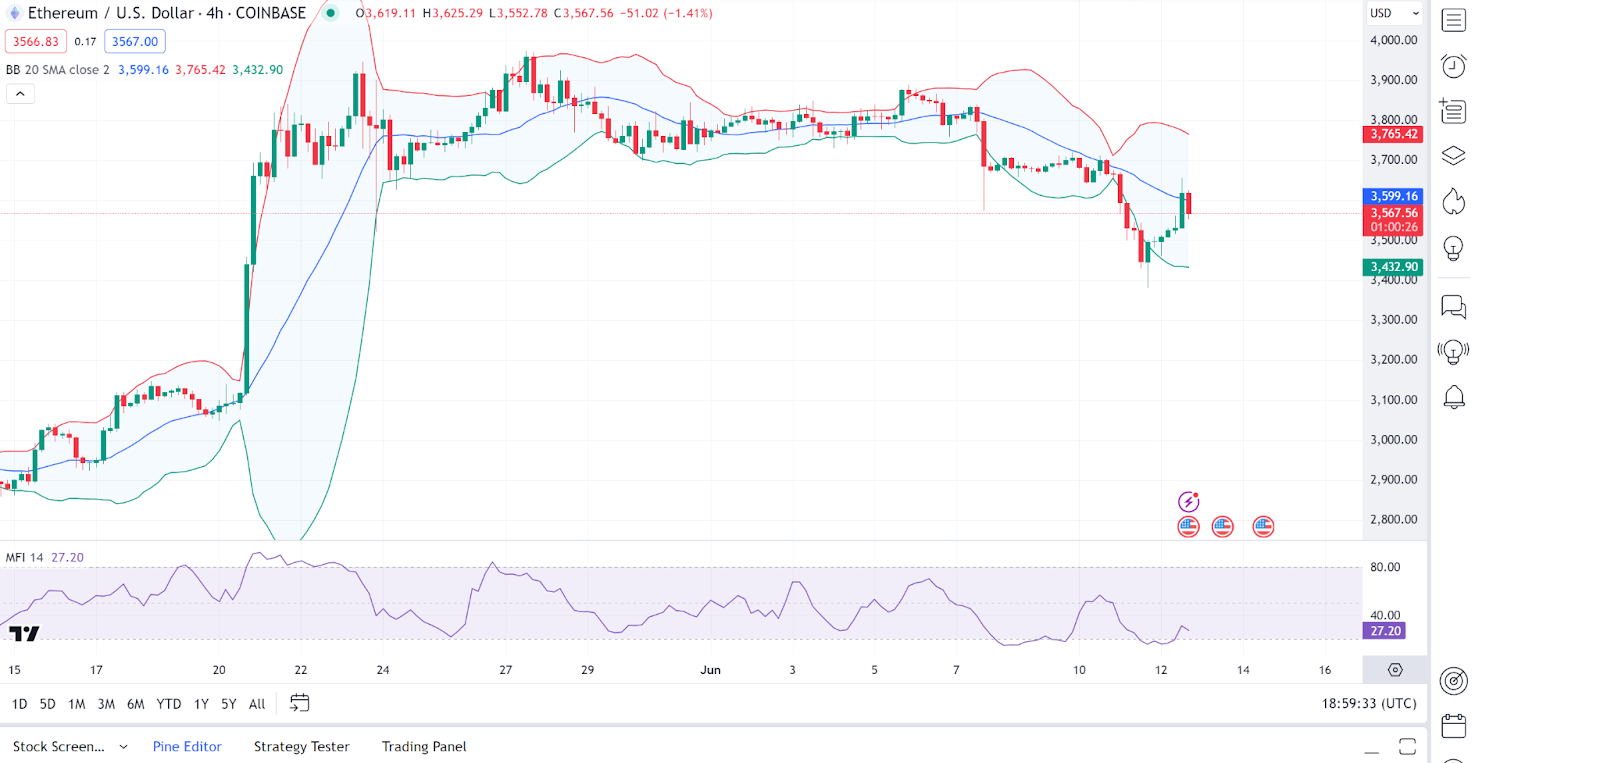Open the Ideas Stream broadcasting bulb icon
This screenshot has width=1600, height=763.
point(1453,352)
